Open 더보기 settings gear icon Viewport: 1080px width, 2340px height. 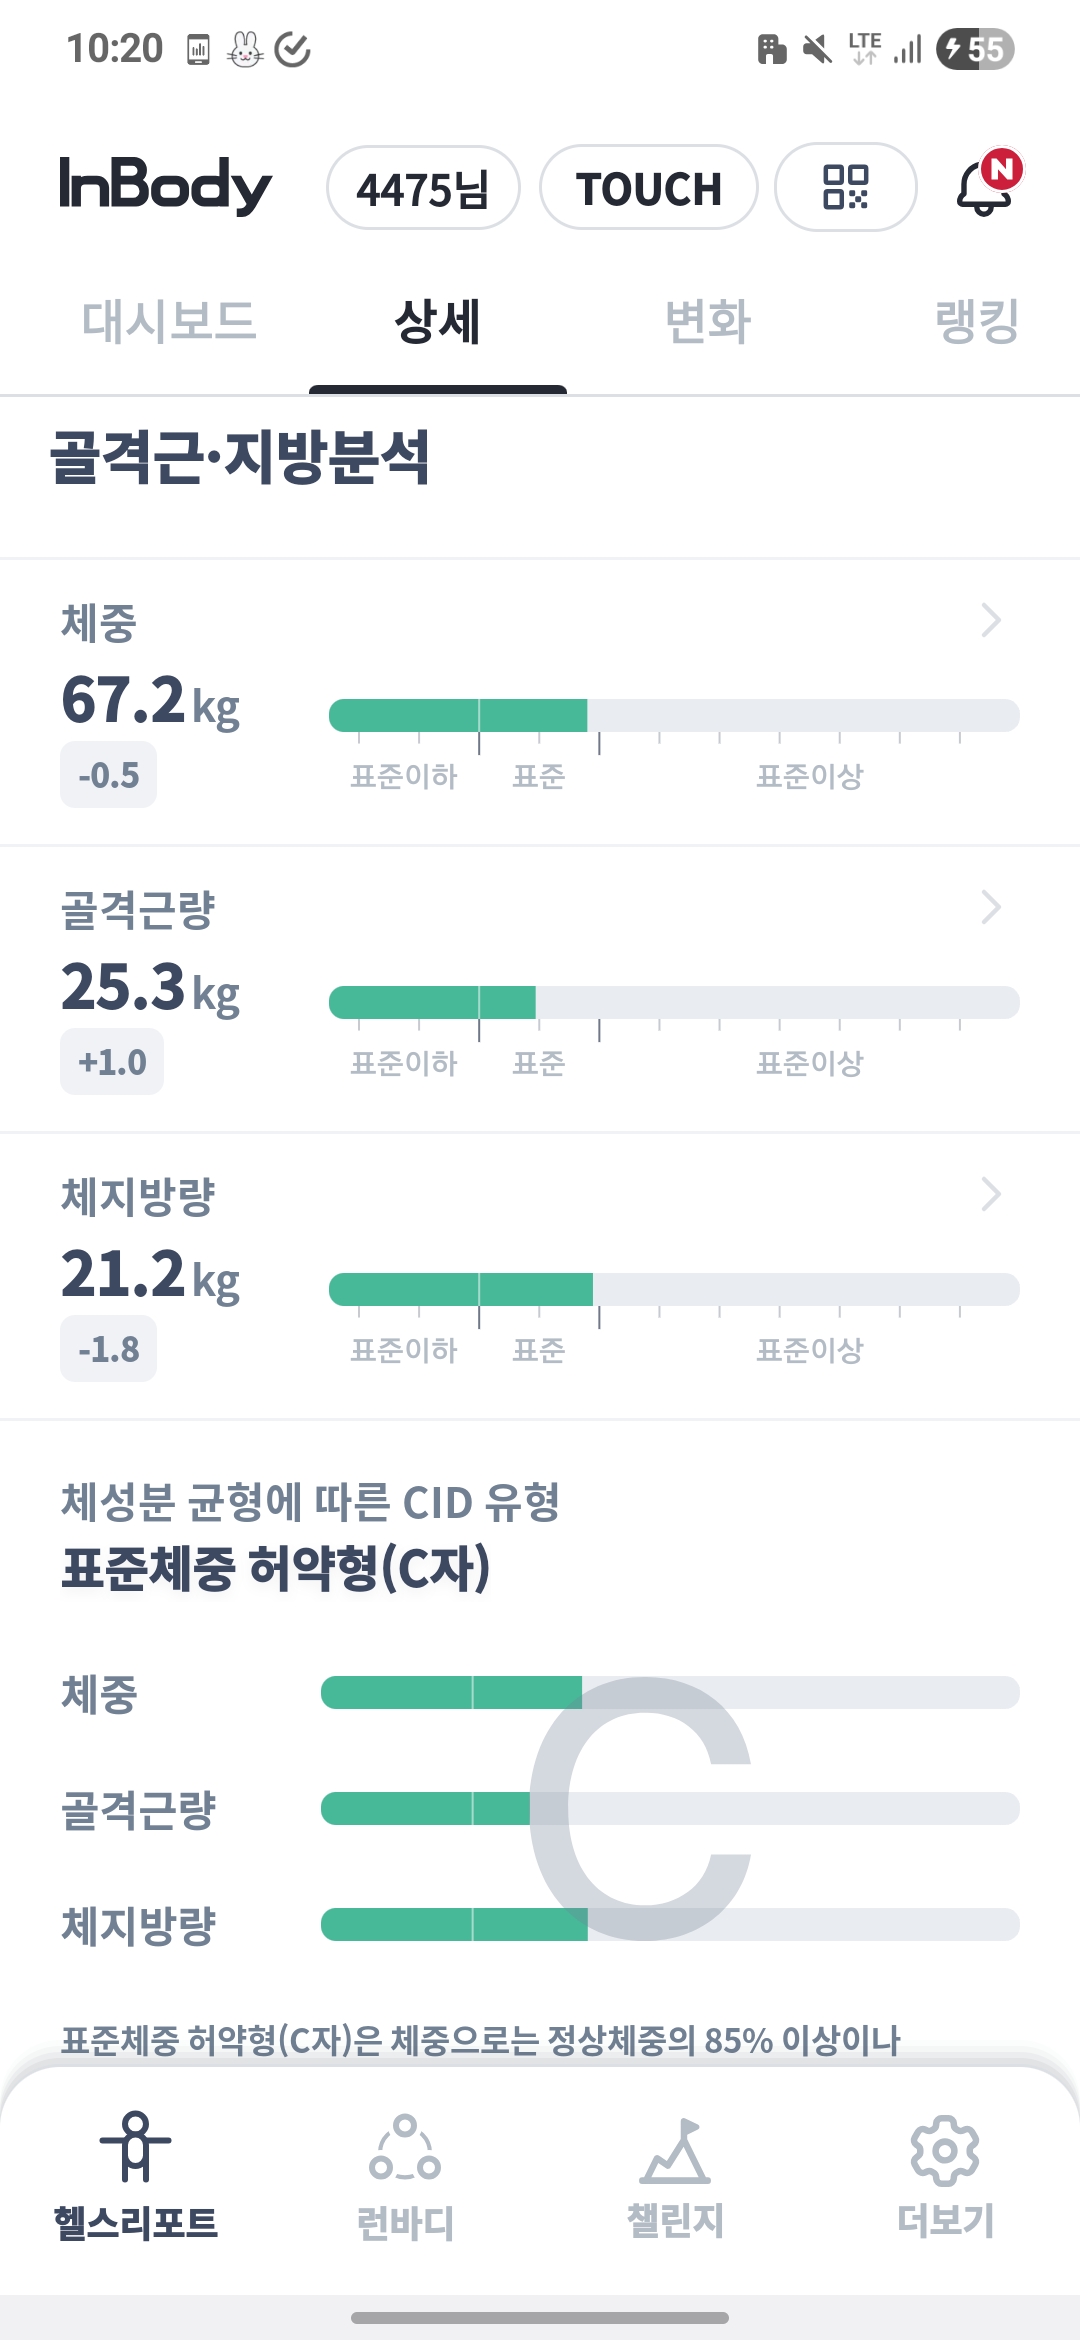coord(945,2150)
